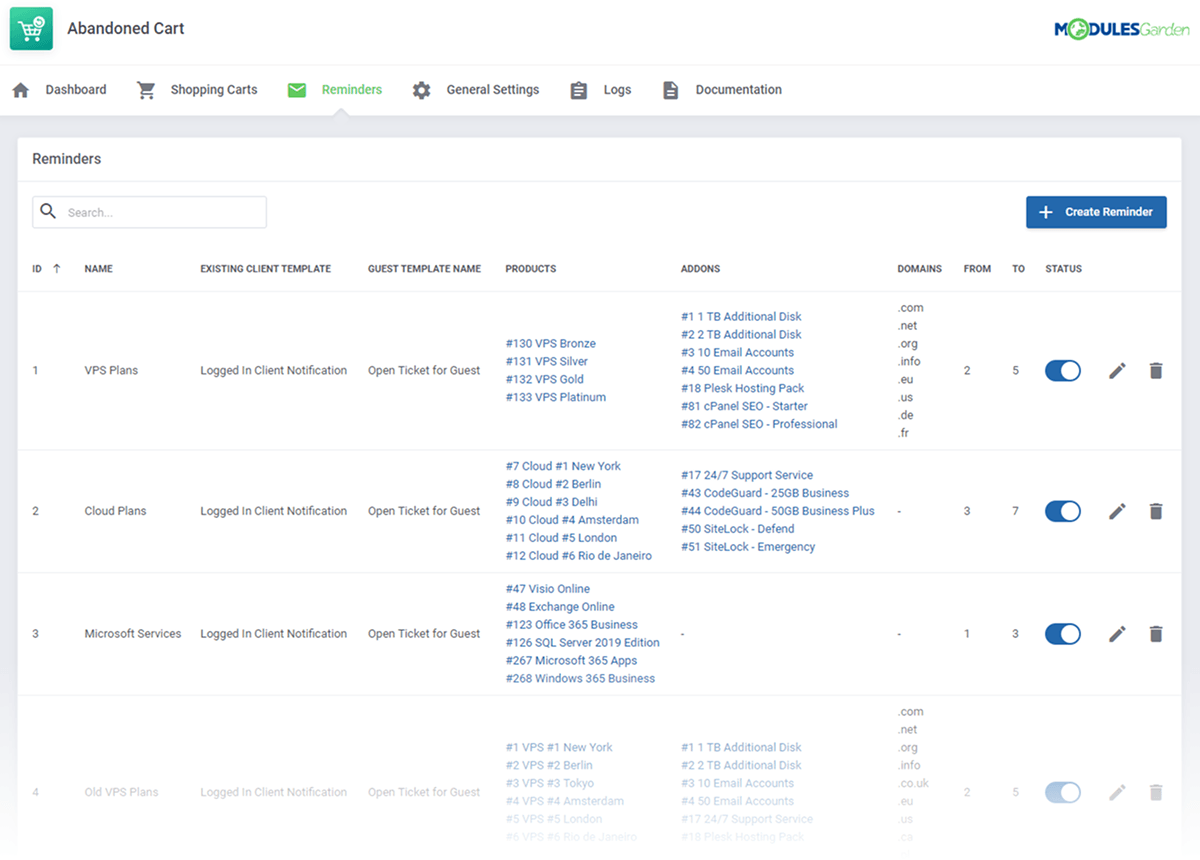Delete the Microsoft Services reminder

(x=1156, y=634)
